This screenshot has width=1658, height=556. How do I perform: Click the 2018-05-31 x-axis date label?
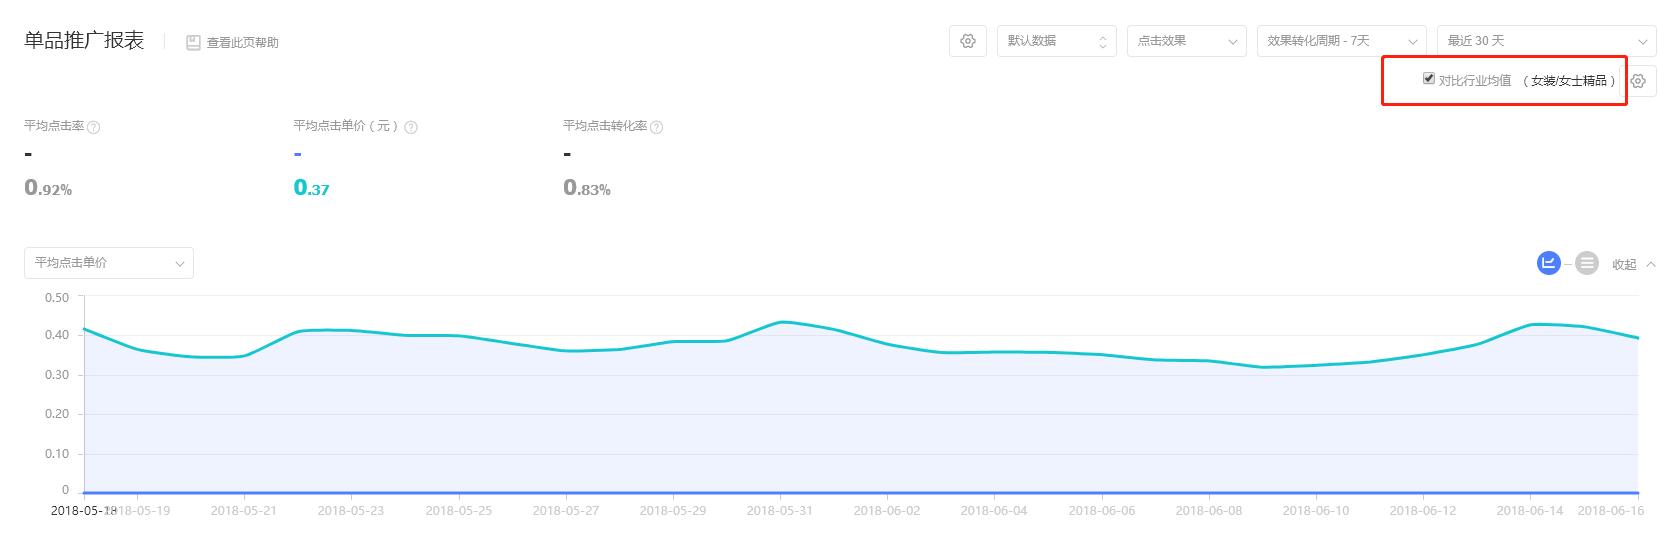tap(780, 510)
